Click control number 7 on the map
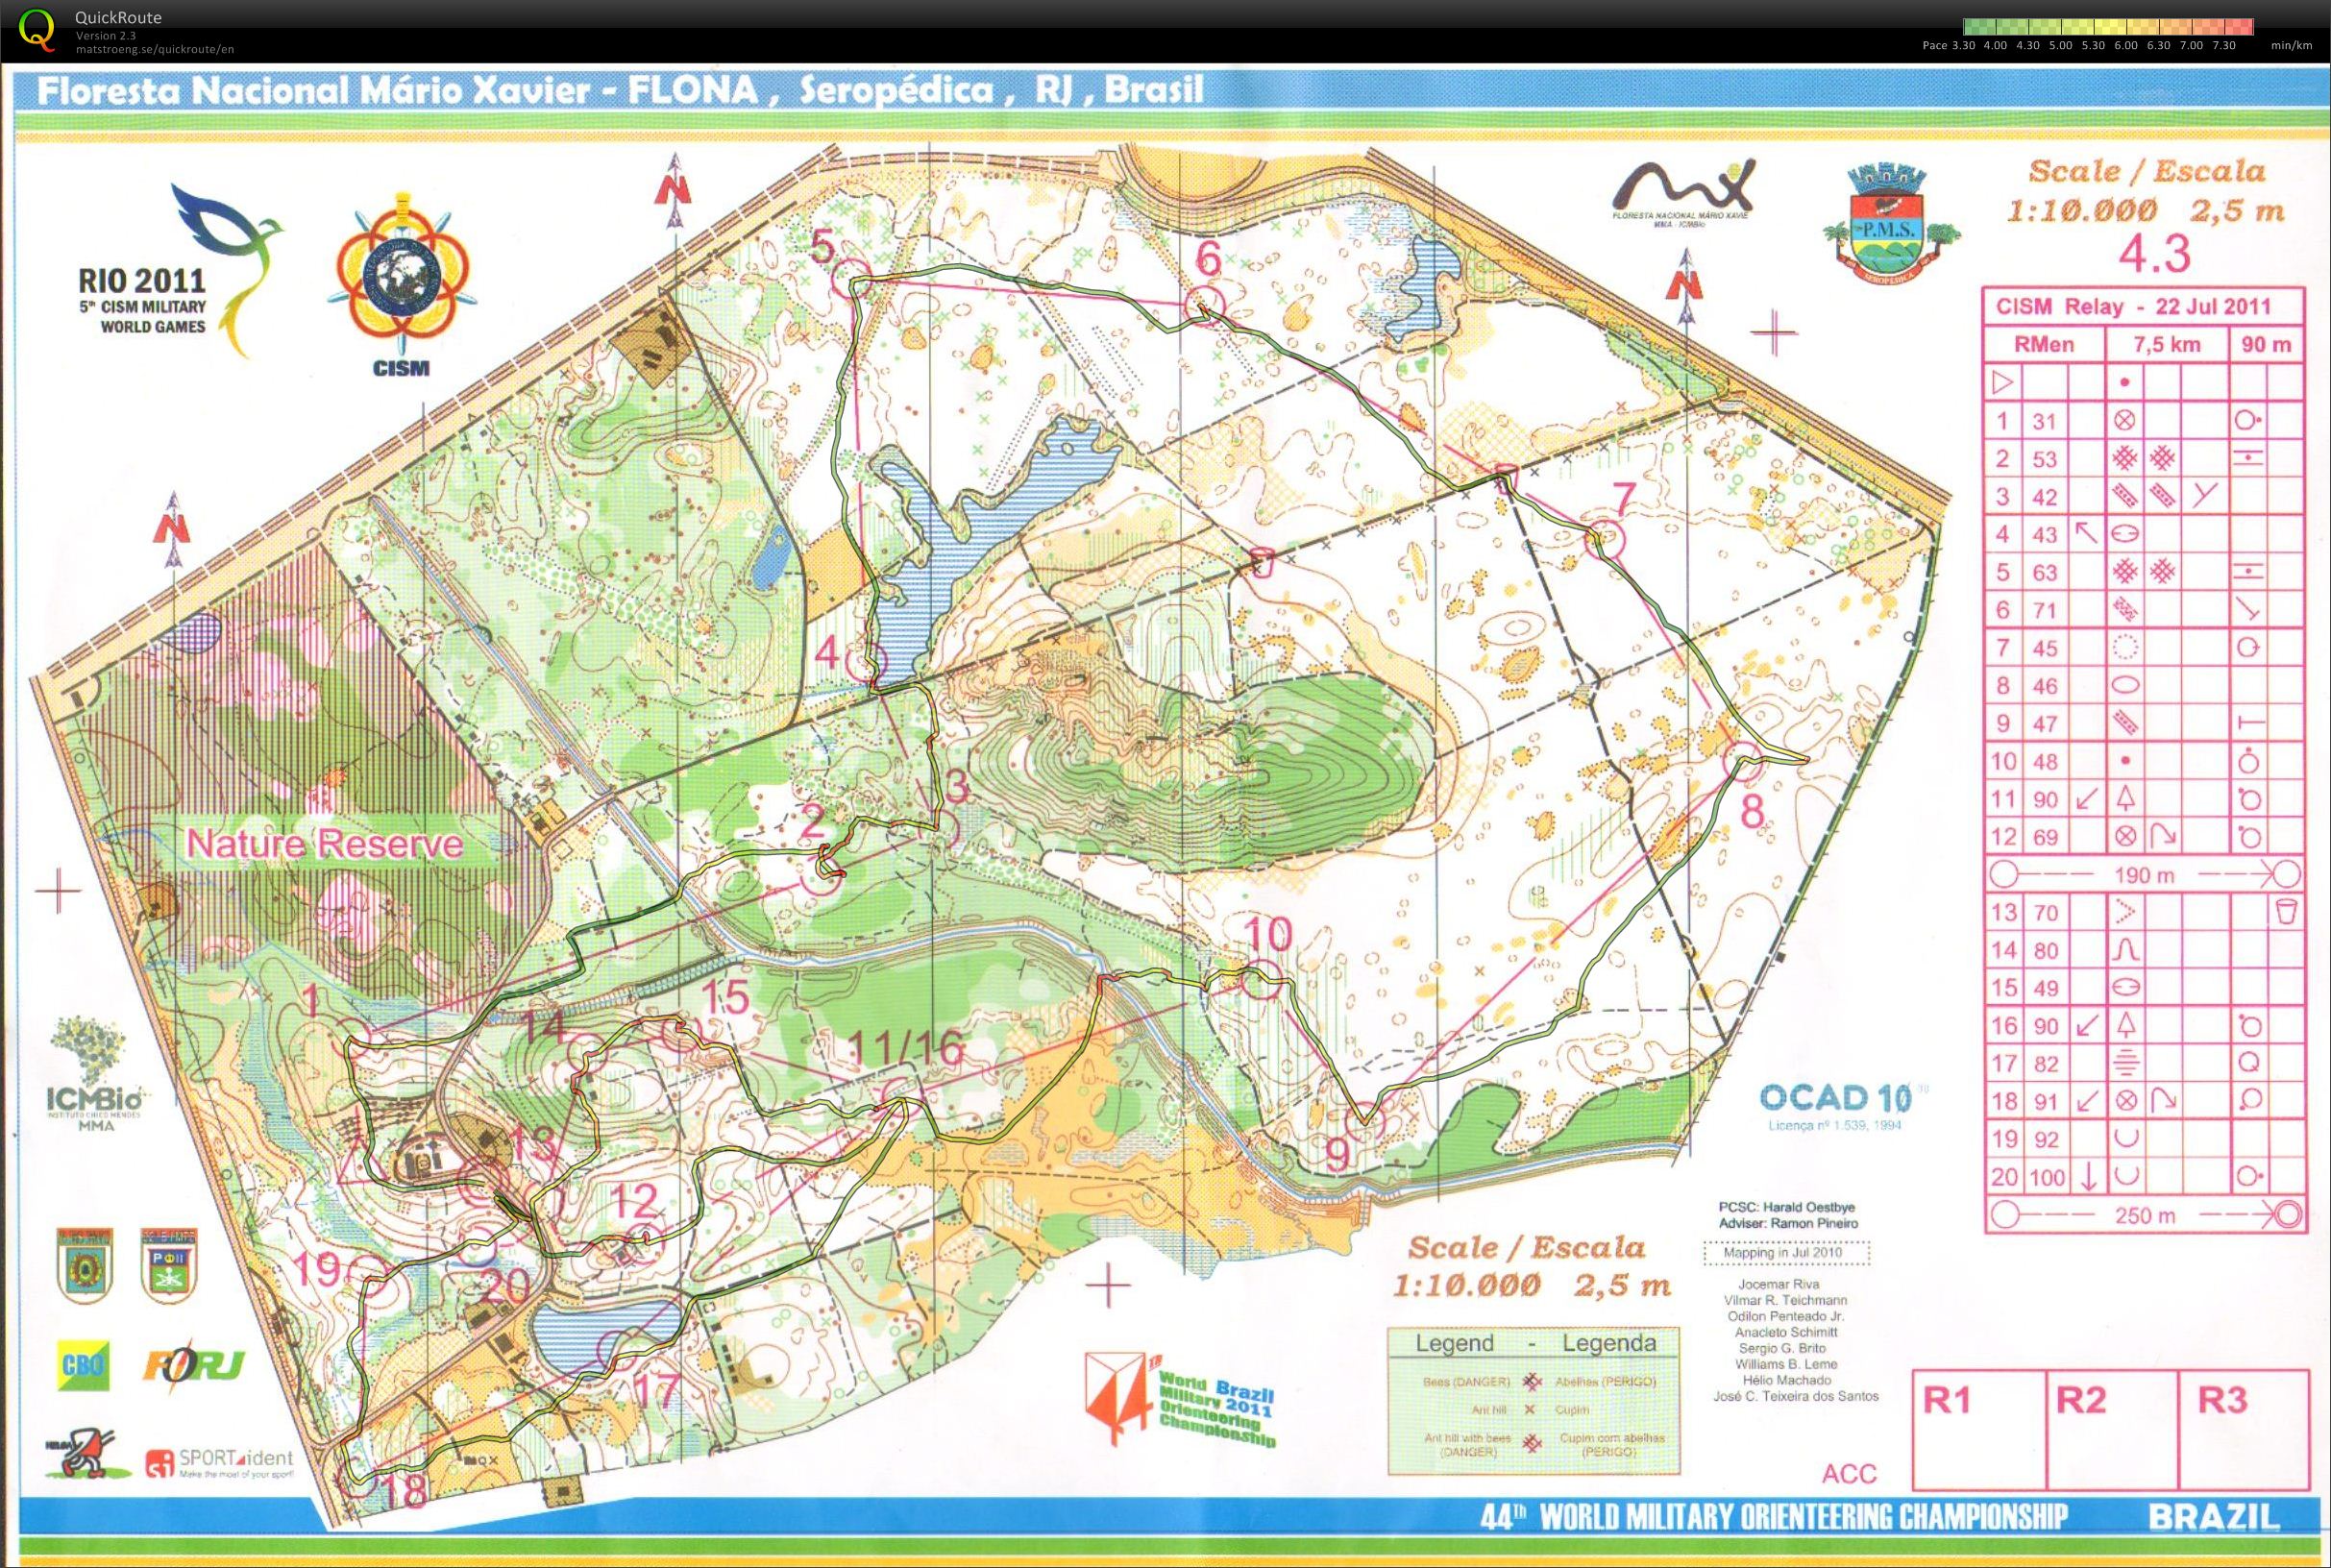The height and width of the screenshot is (1568, 2331). pos(1623,497)
